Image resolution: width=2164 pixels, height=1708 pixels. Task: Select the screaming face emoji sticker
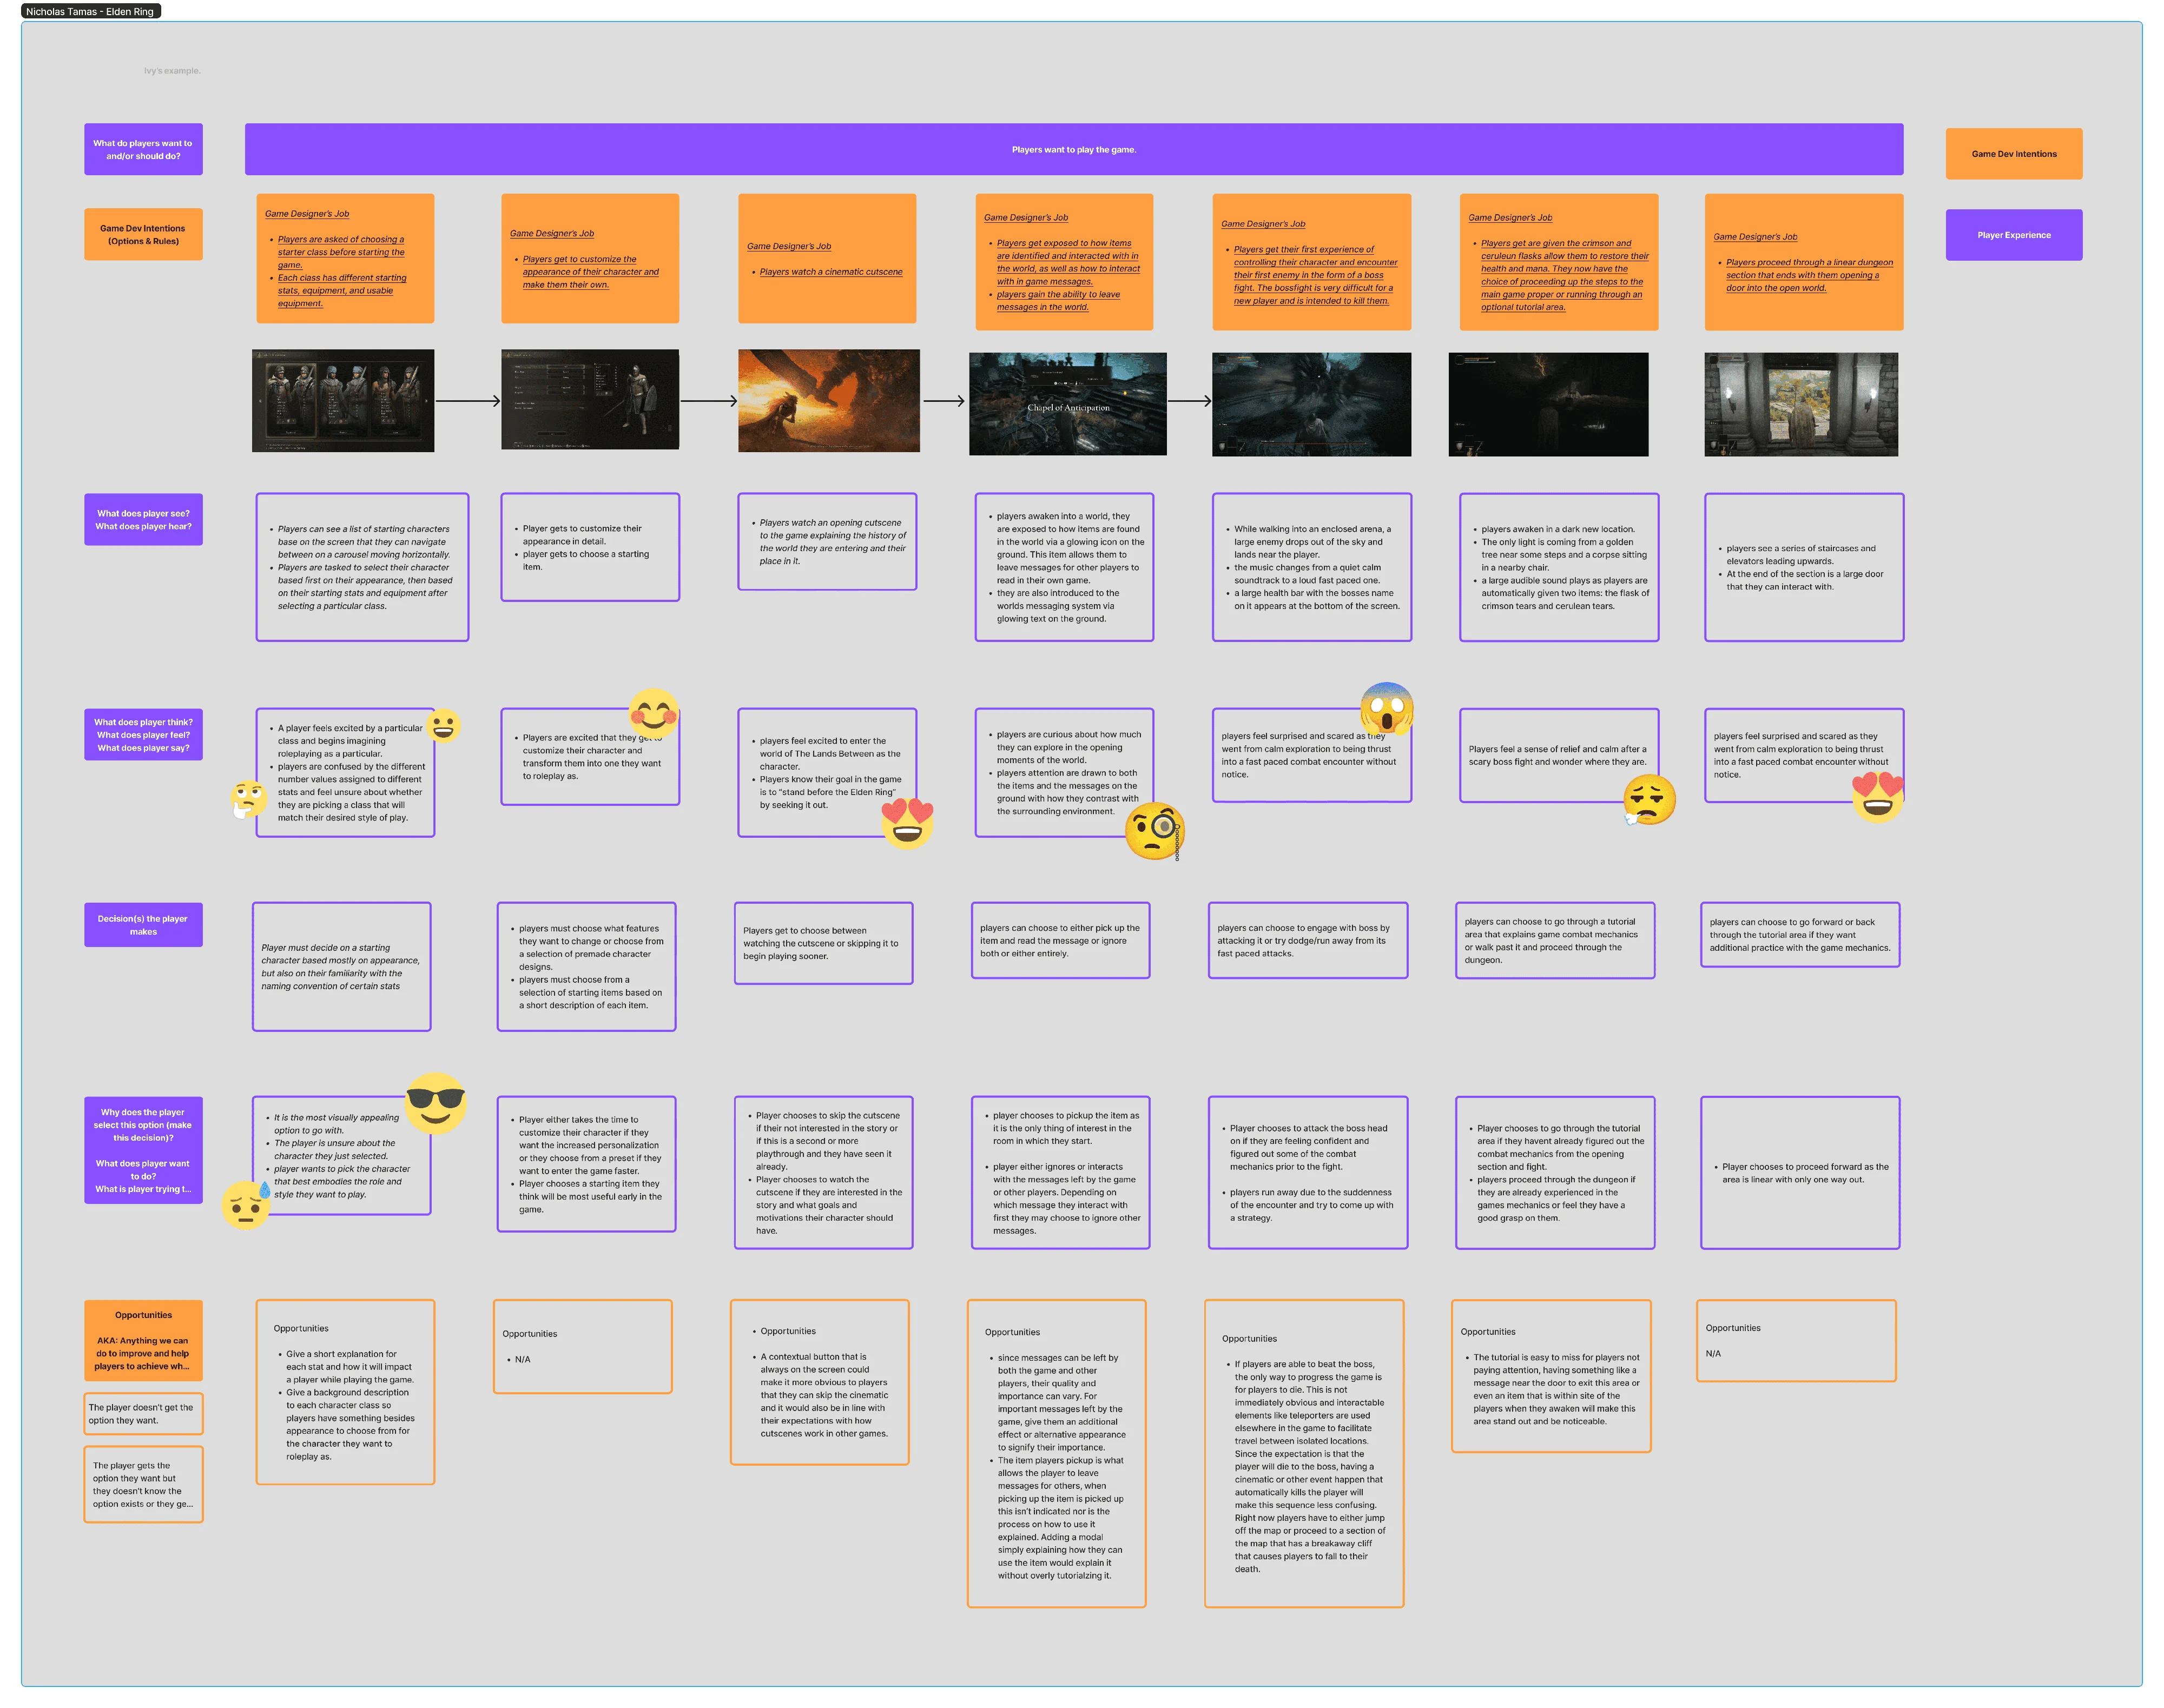pyautogui.click(x=1386, y=708)
